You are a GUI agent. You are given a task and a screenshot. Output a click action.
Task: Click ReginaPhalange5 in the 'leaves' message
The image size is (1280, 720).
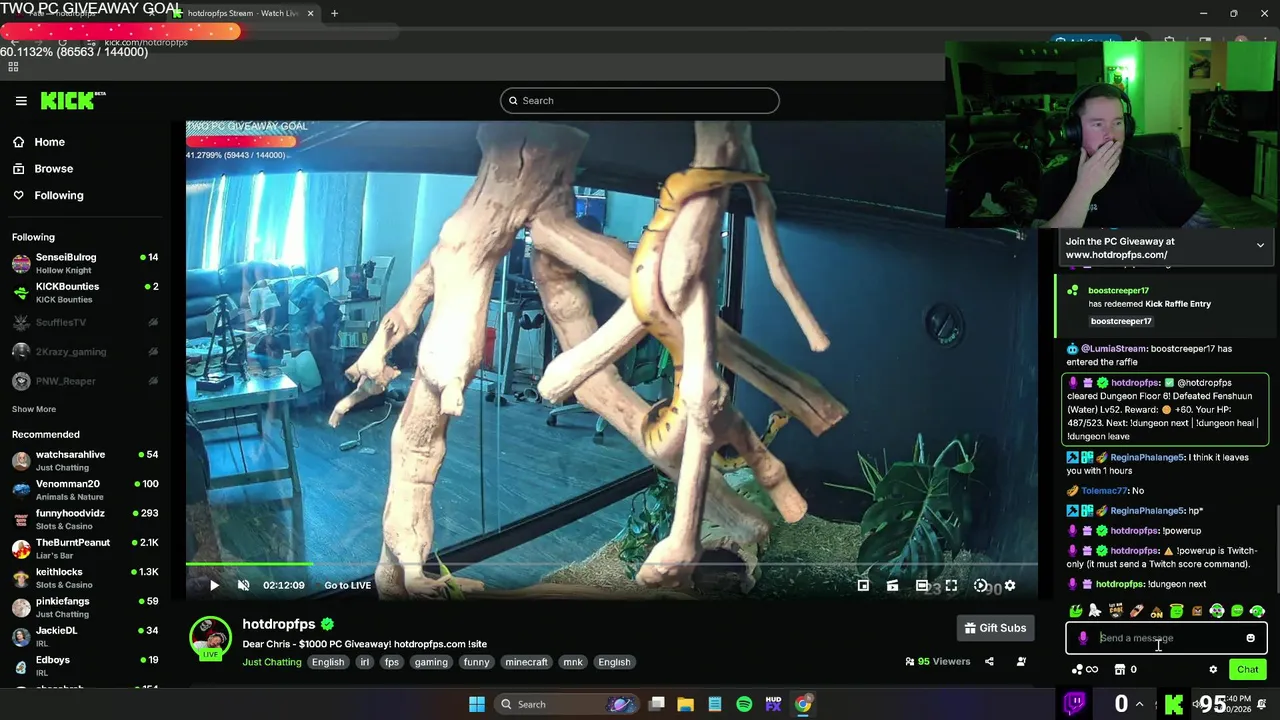(x=1147, y=458)
